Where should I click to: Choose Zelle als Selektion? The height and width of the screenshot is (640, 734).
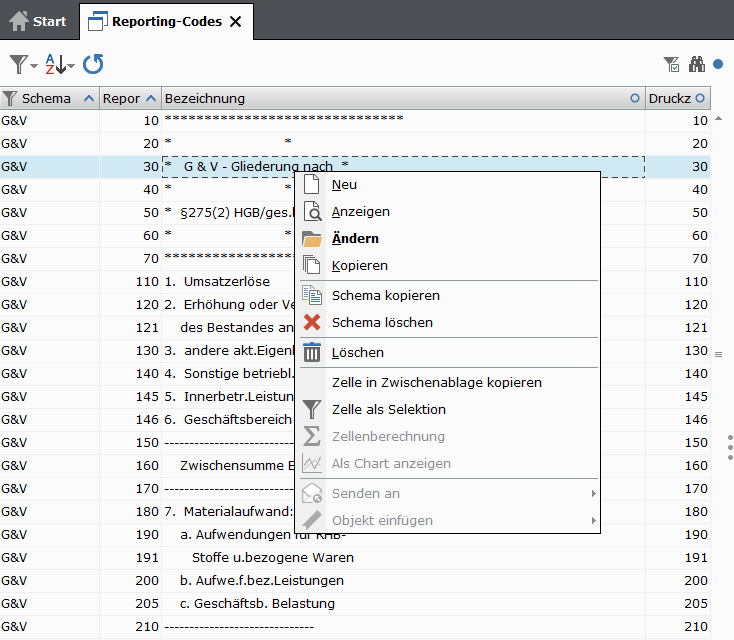(449, 409)
